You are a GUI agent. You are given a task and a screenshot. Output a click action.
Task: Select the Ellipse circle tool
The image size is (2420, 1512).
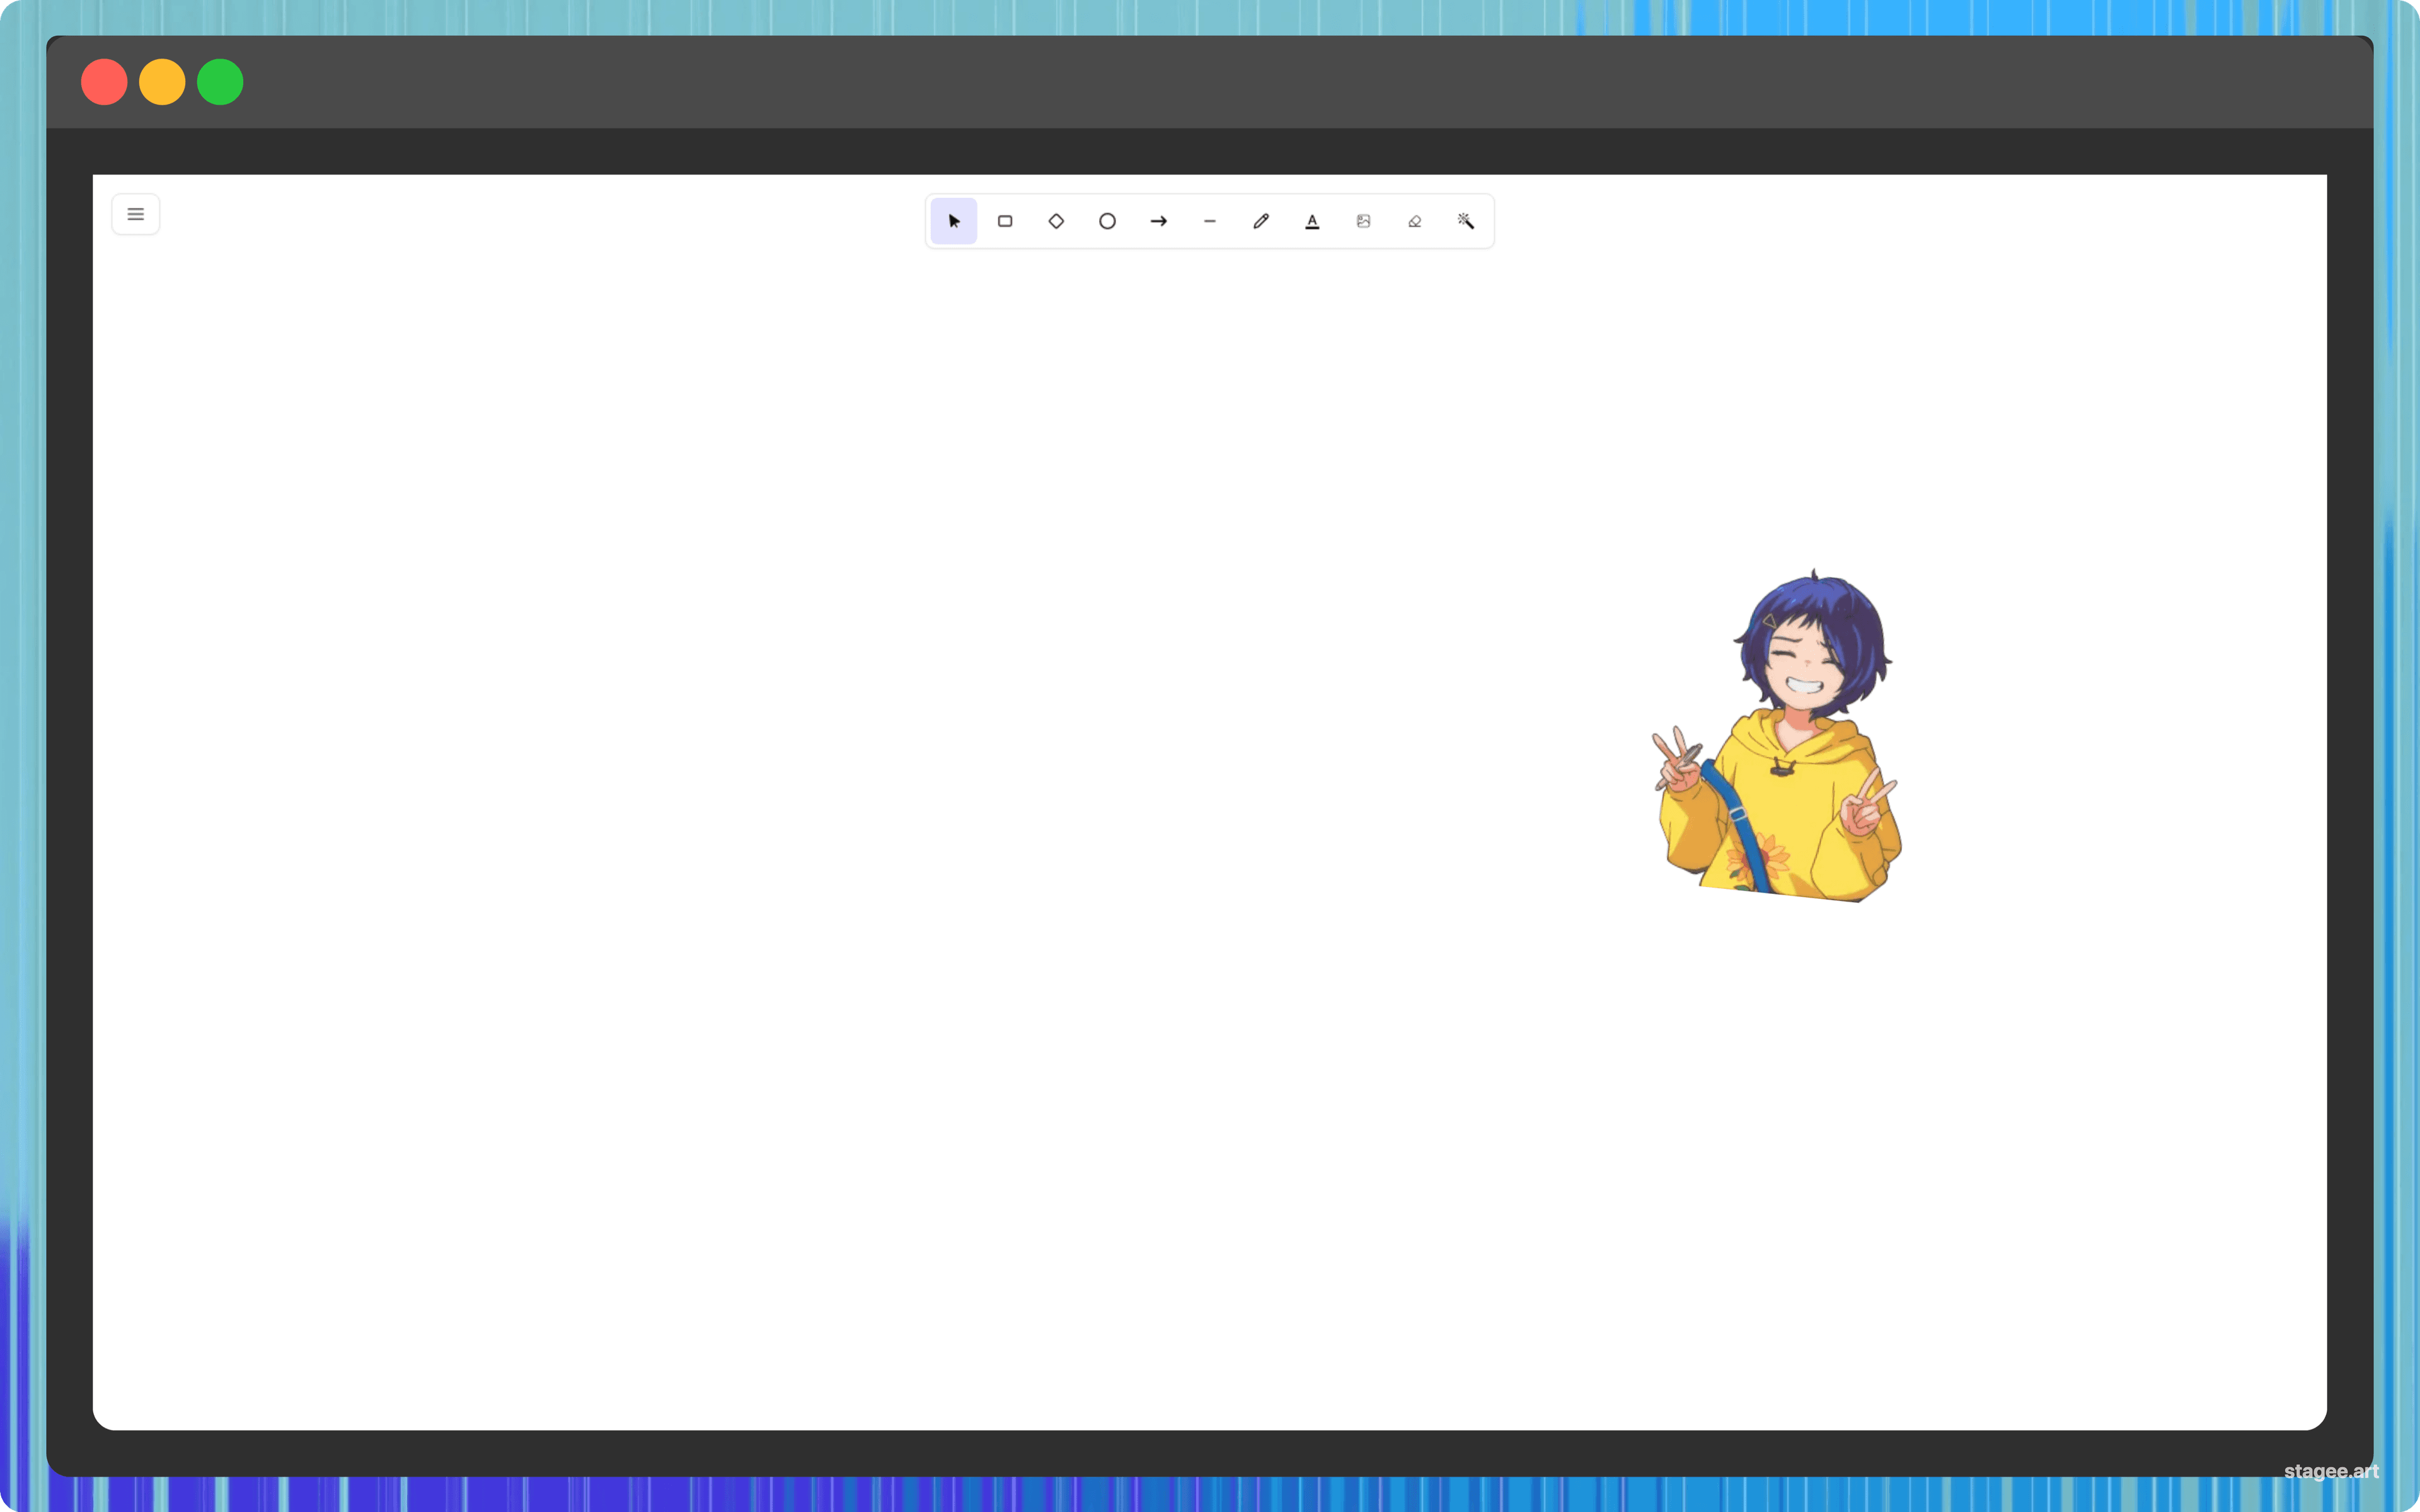pyautogui.click(x=1107, y=221)
